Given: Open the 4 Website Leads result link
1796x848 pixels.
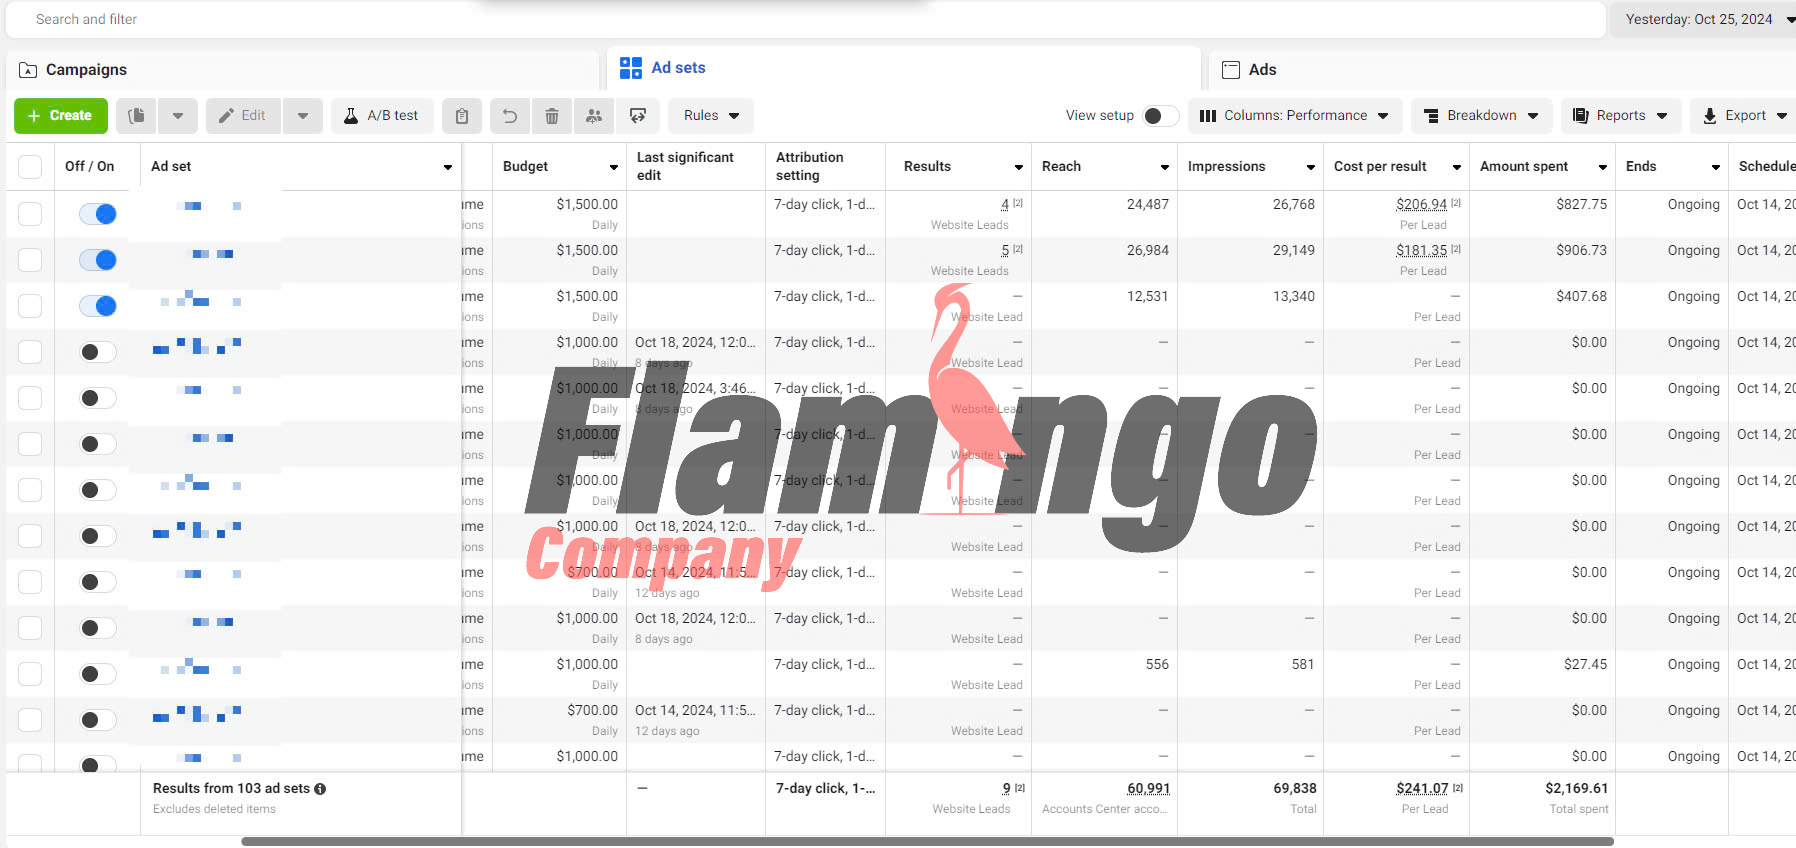Looking at the screenshot, I should [x=1005, y=204].
